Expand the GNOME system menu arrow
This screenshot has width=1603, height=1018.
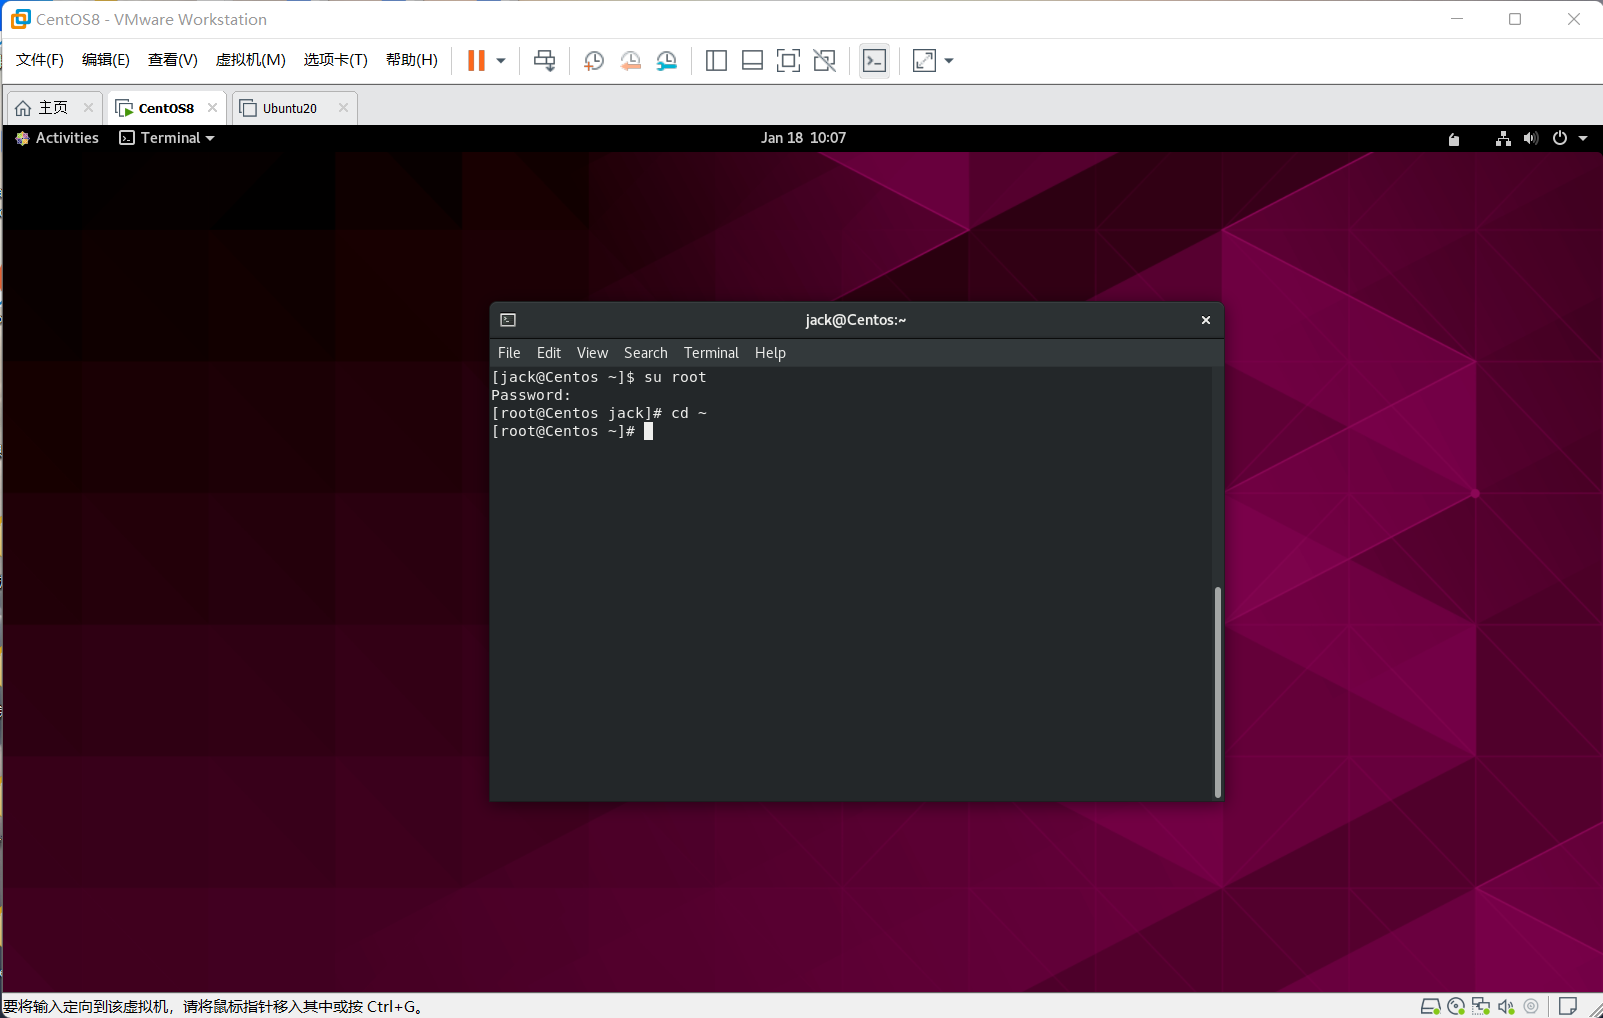click(x=1583, y=139)
